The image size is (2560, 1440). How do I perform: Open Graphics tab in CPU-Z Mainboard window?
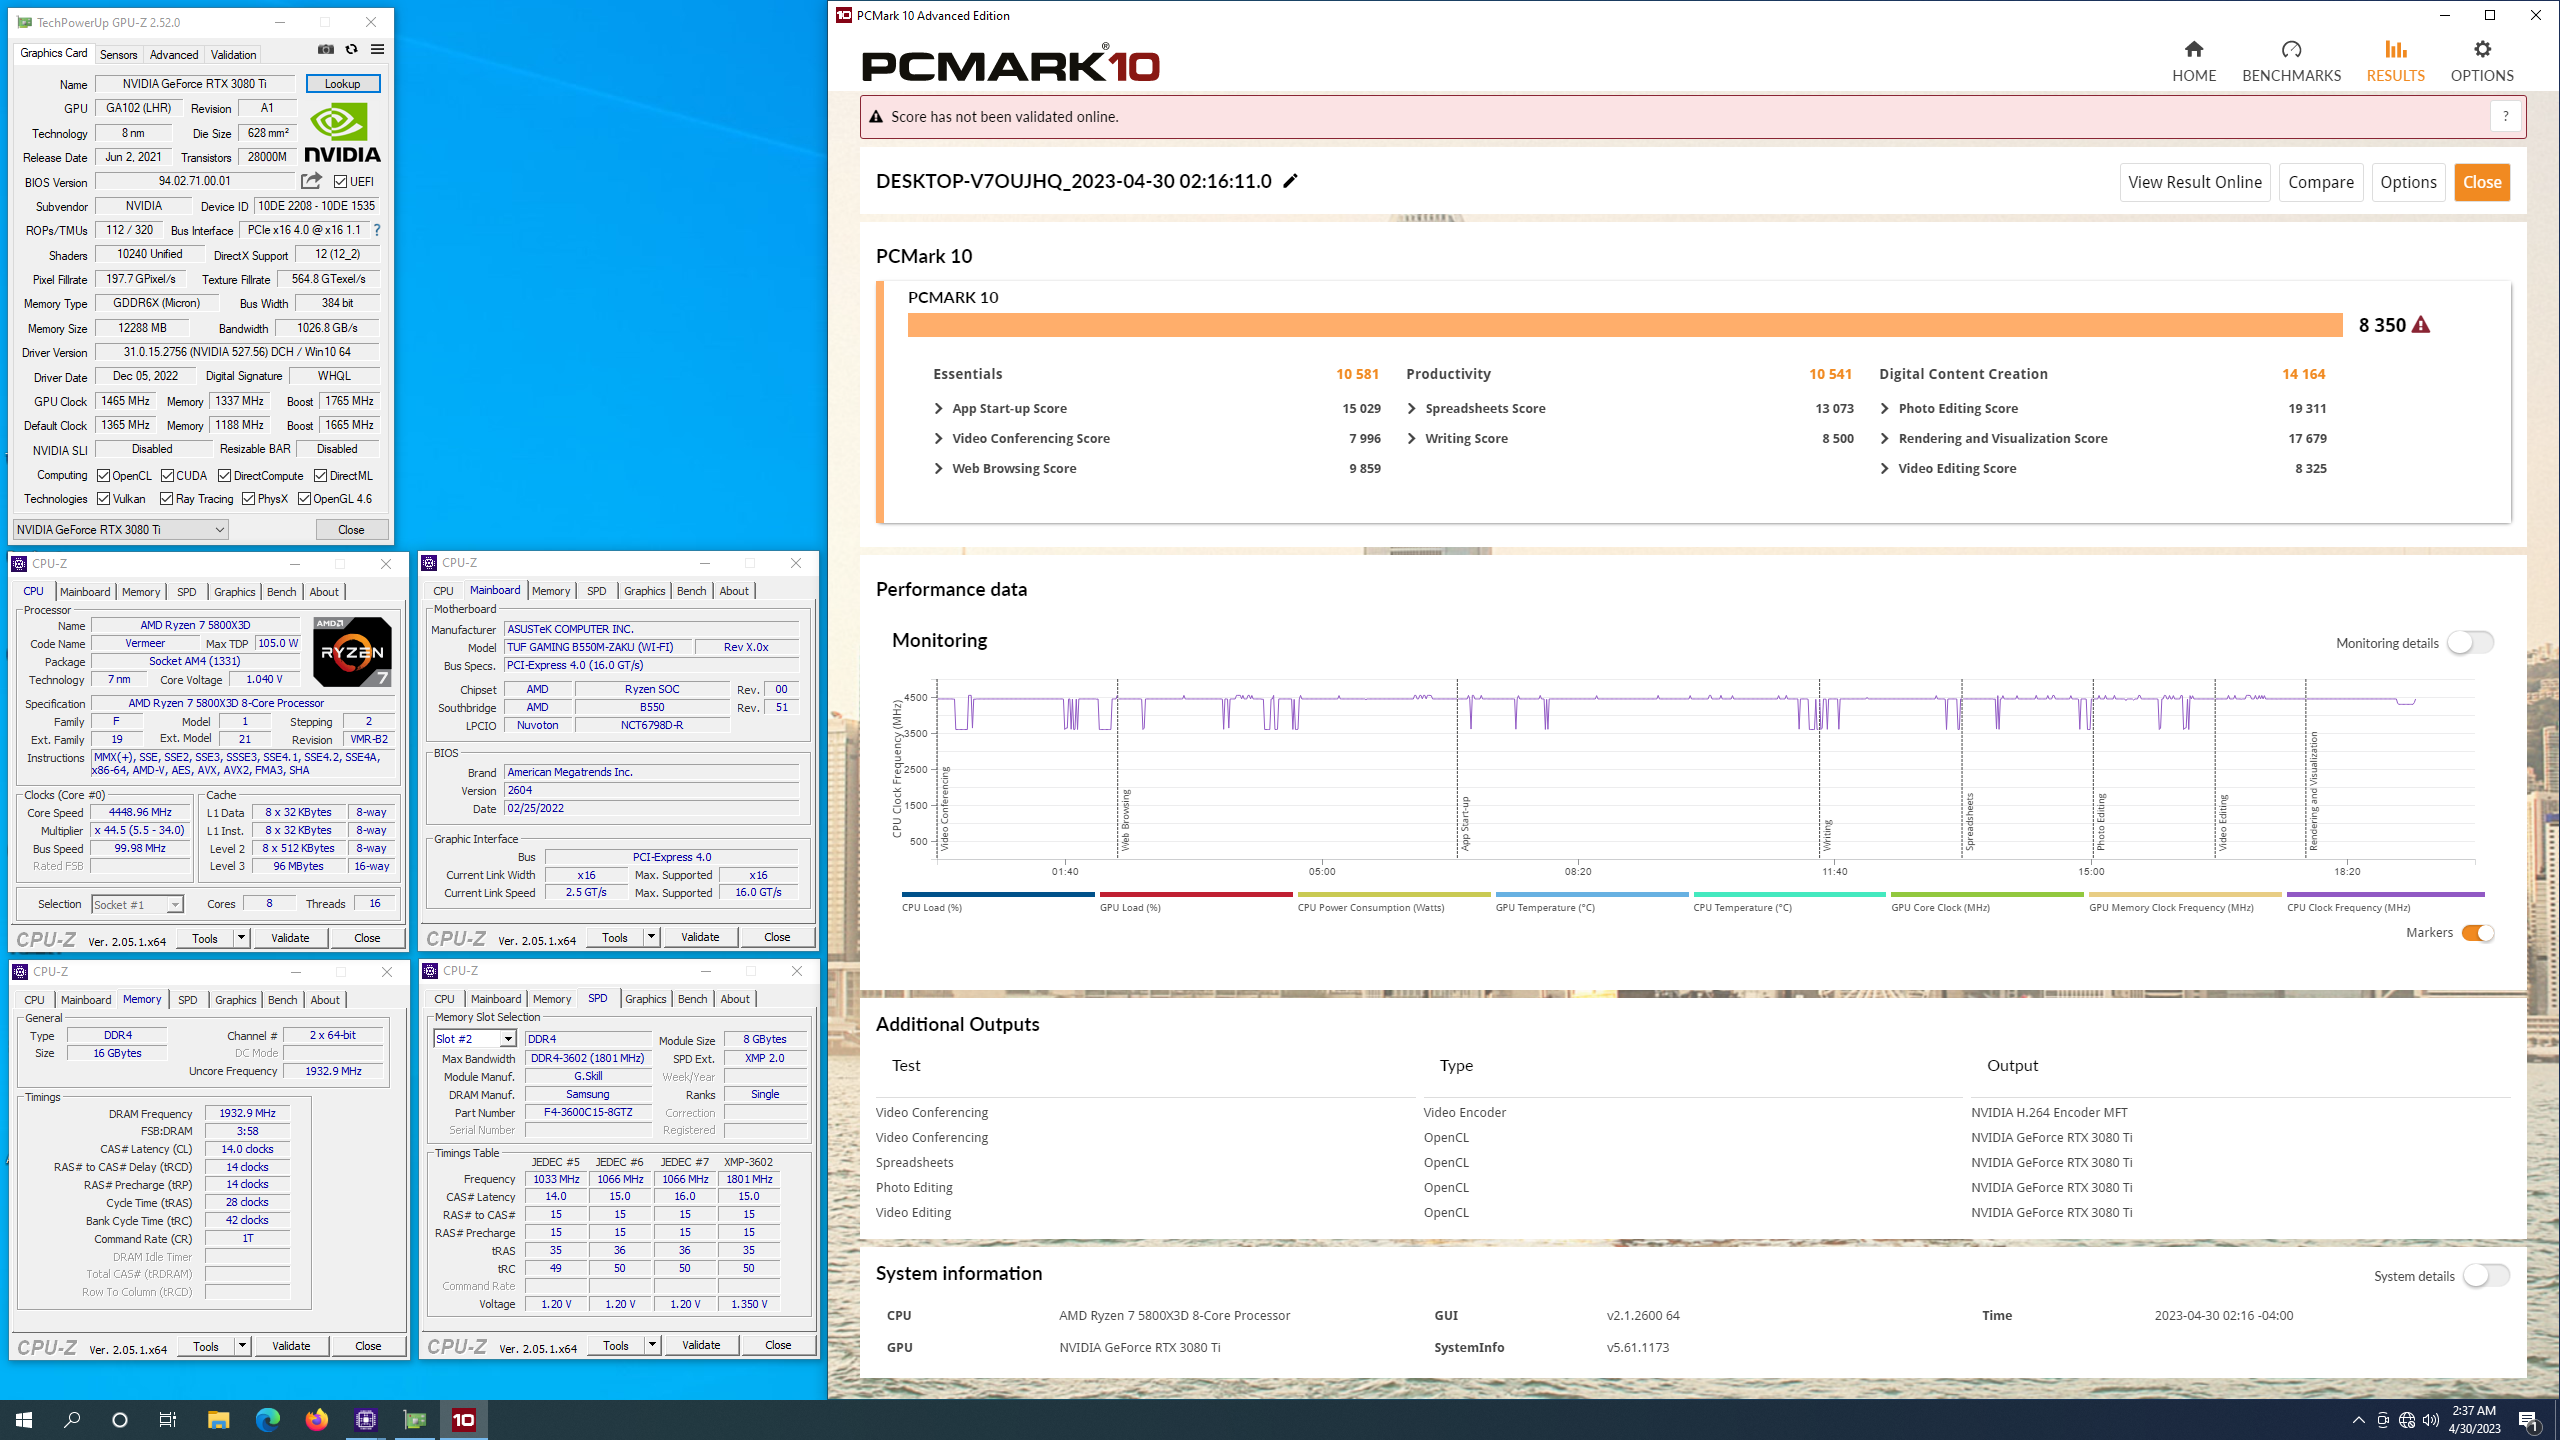pyautogui.click(x=645, y=591)
